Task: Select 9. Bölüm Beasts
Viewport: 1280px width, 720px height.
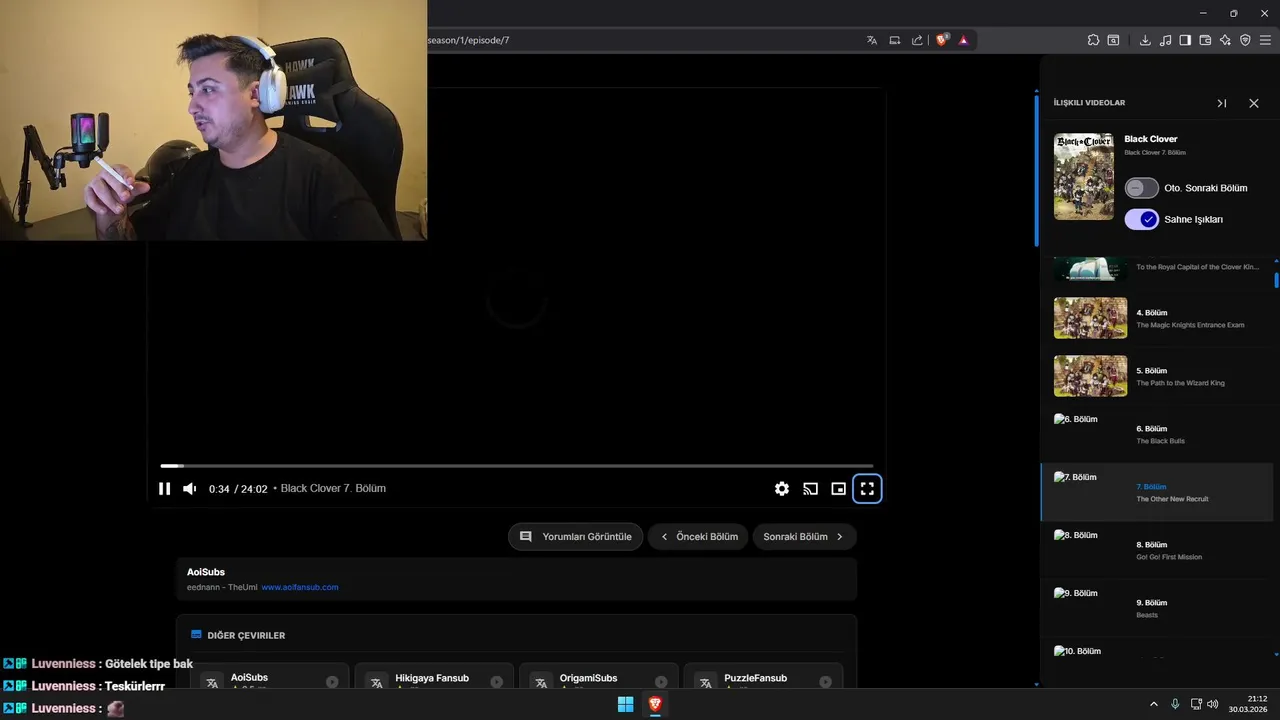Action: [x=1157, y=608]
